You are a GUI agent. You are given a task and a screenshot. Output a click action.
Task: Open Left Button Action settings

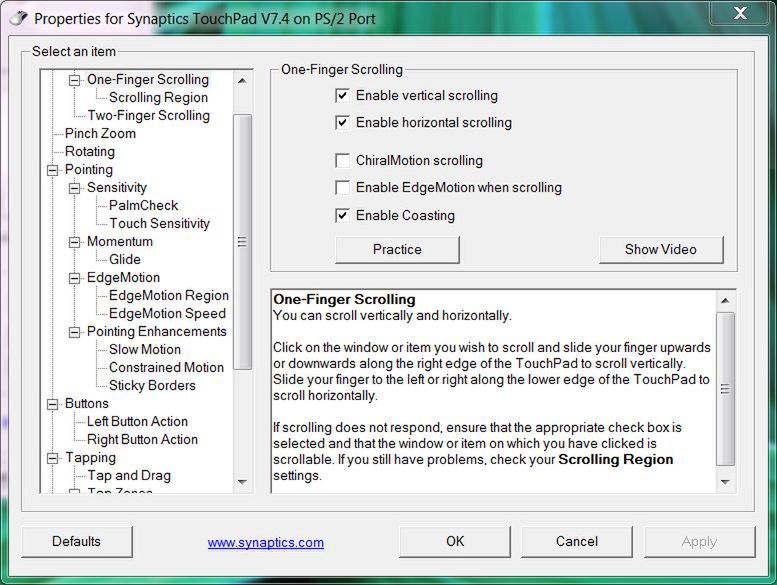coord(137,422)
